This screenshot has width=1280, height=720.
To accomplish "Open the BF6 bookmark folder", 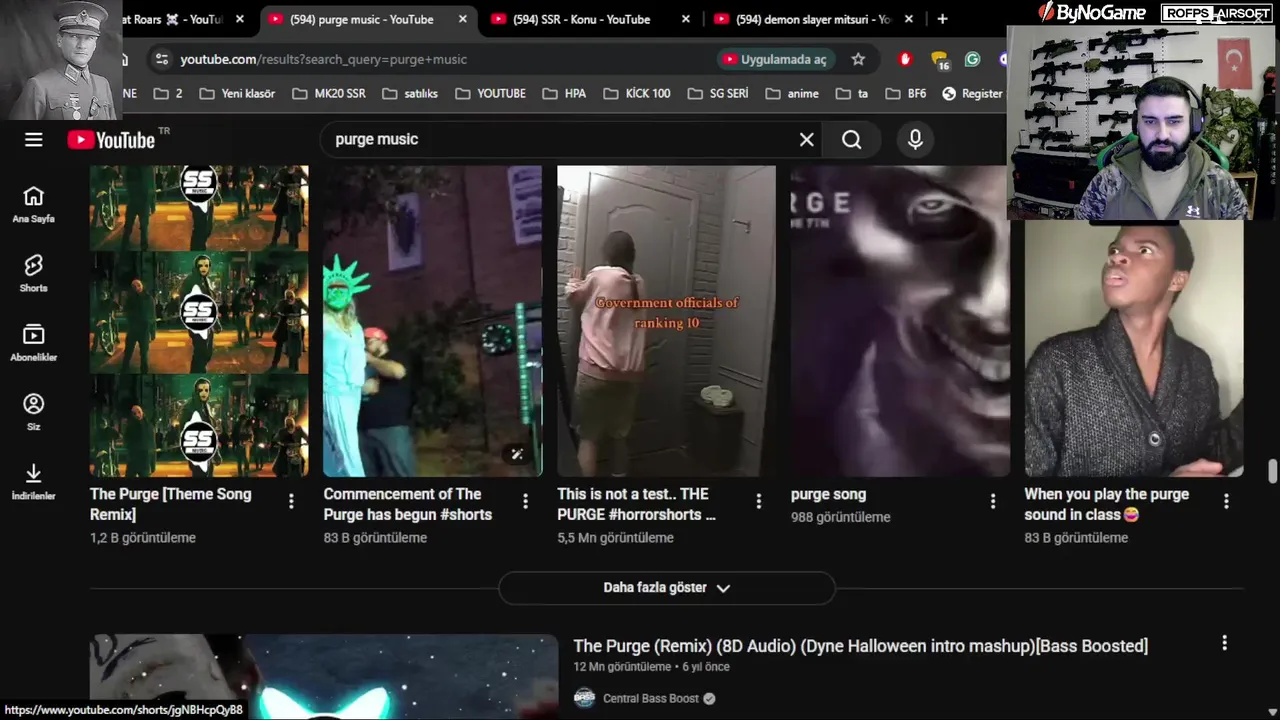I will click(x=906, y=93).
